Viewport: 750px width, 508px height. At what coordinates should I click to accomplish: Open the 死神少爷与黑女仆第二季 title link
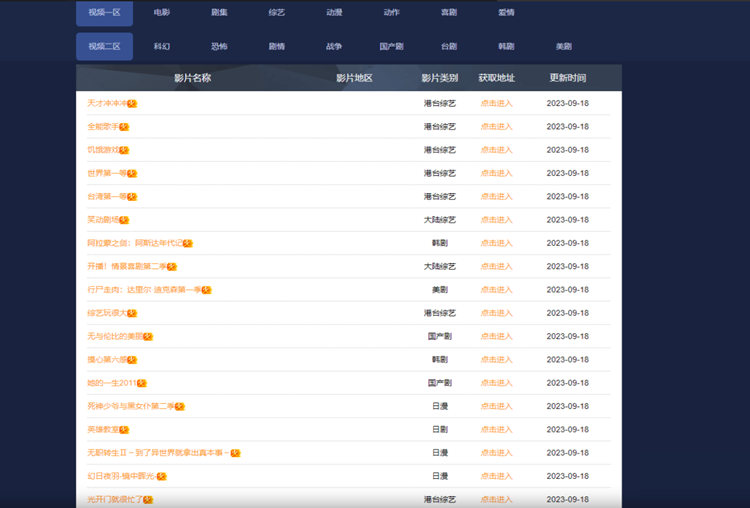130,406
